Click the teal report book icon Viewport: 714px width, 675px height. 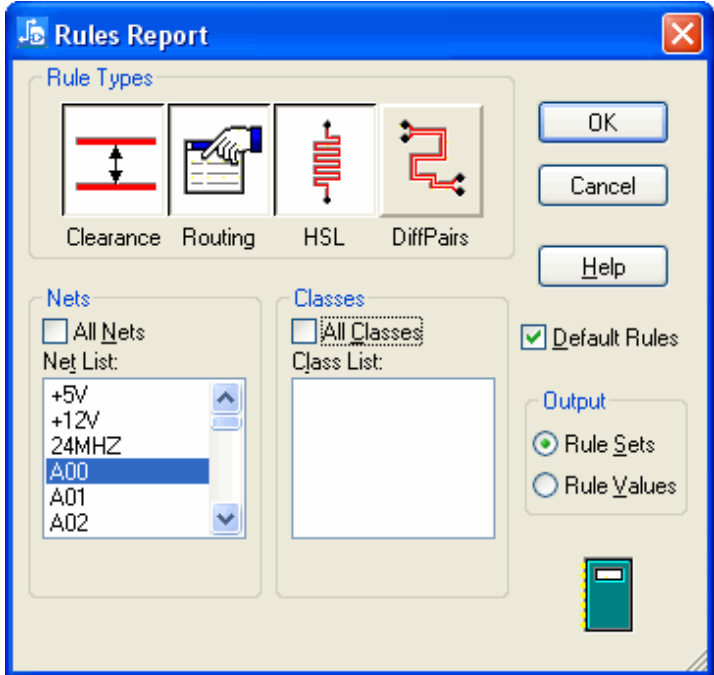[608, 593]
